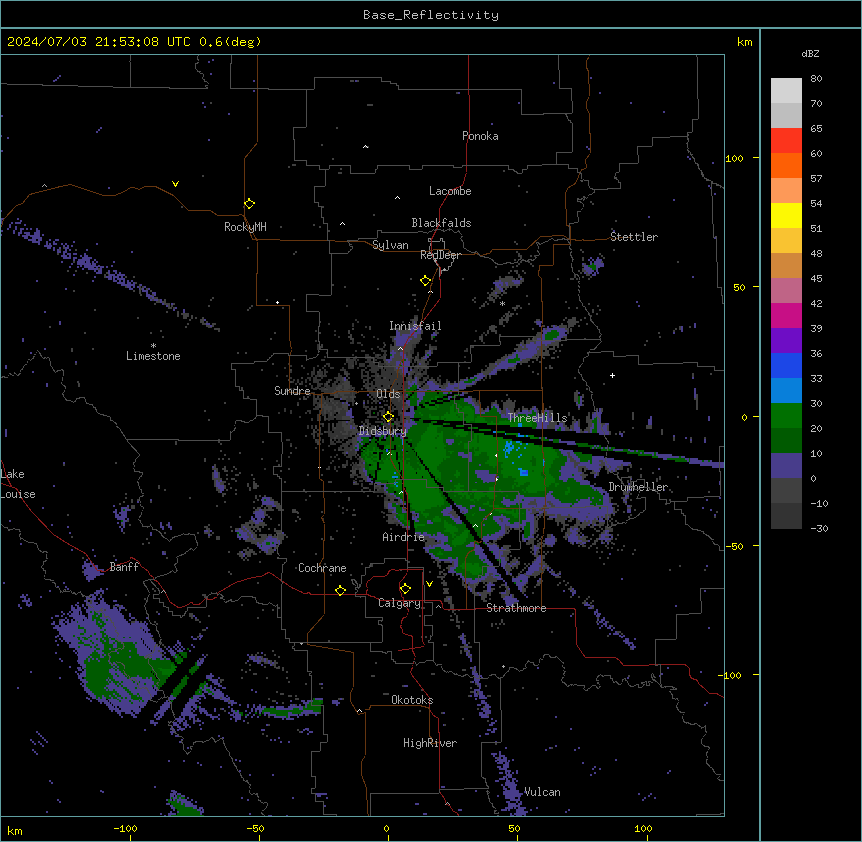Click the Lake Louise label
This screenshot has height=842, width=862.
coord(18,484)
